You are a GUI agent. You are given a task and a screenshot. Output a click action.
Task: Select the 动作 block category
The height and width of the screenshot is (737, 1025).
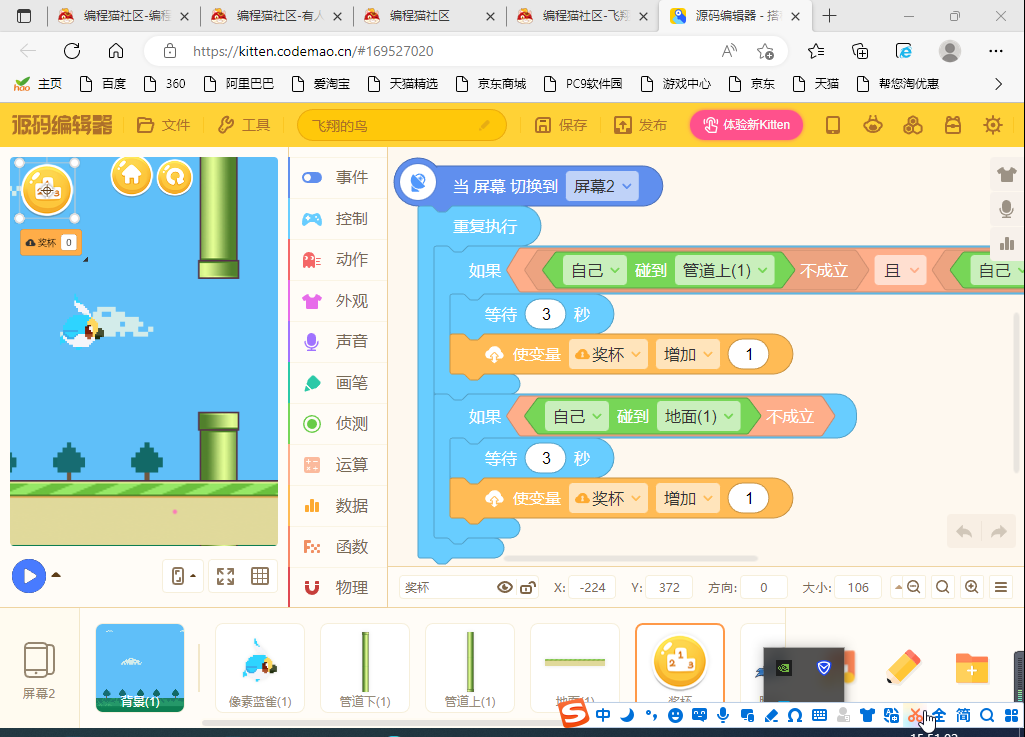338,260
